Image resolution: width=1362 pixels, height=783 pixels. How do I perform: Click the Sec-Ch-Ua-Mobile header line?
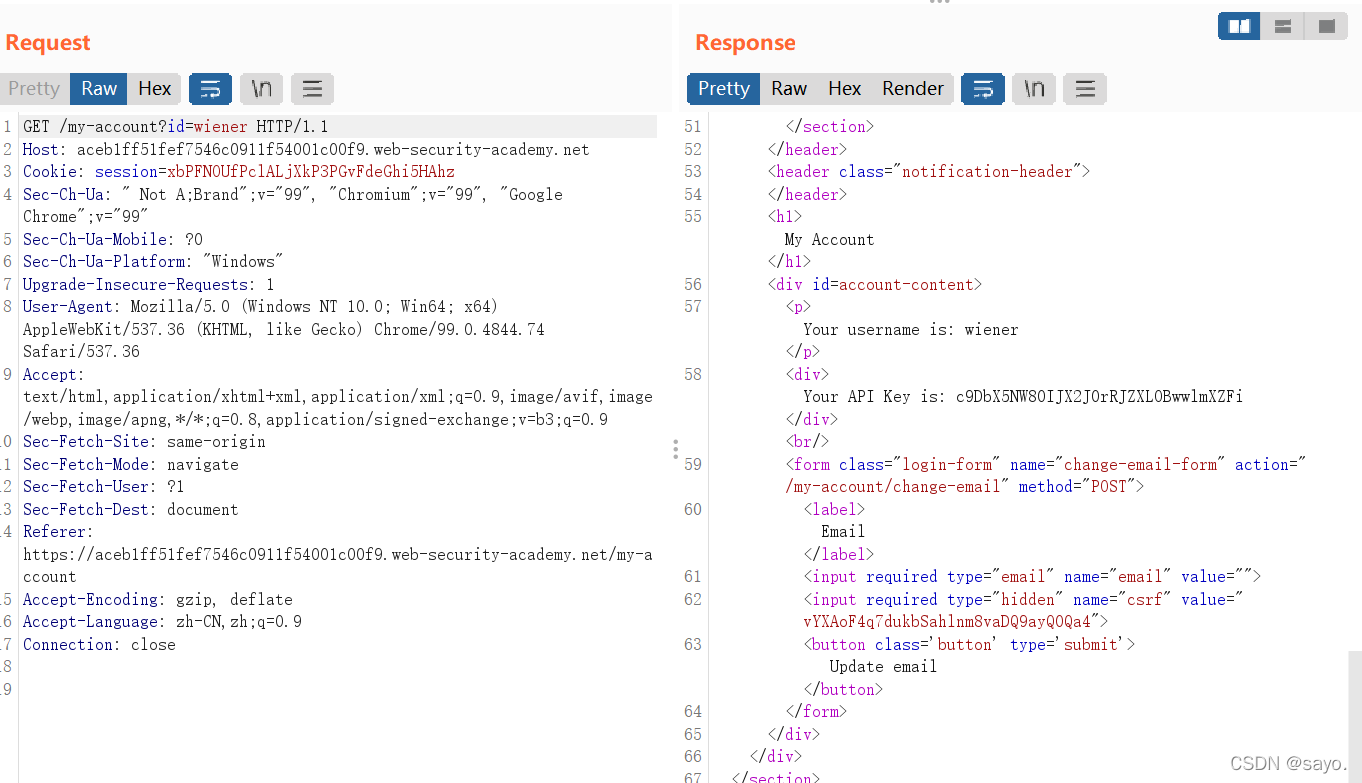click(113, 240)
